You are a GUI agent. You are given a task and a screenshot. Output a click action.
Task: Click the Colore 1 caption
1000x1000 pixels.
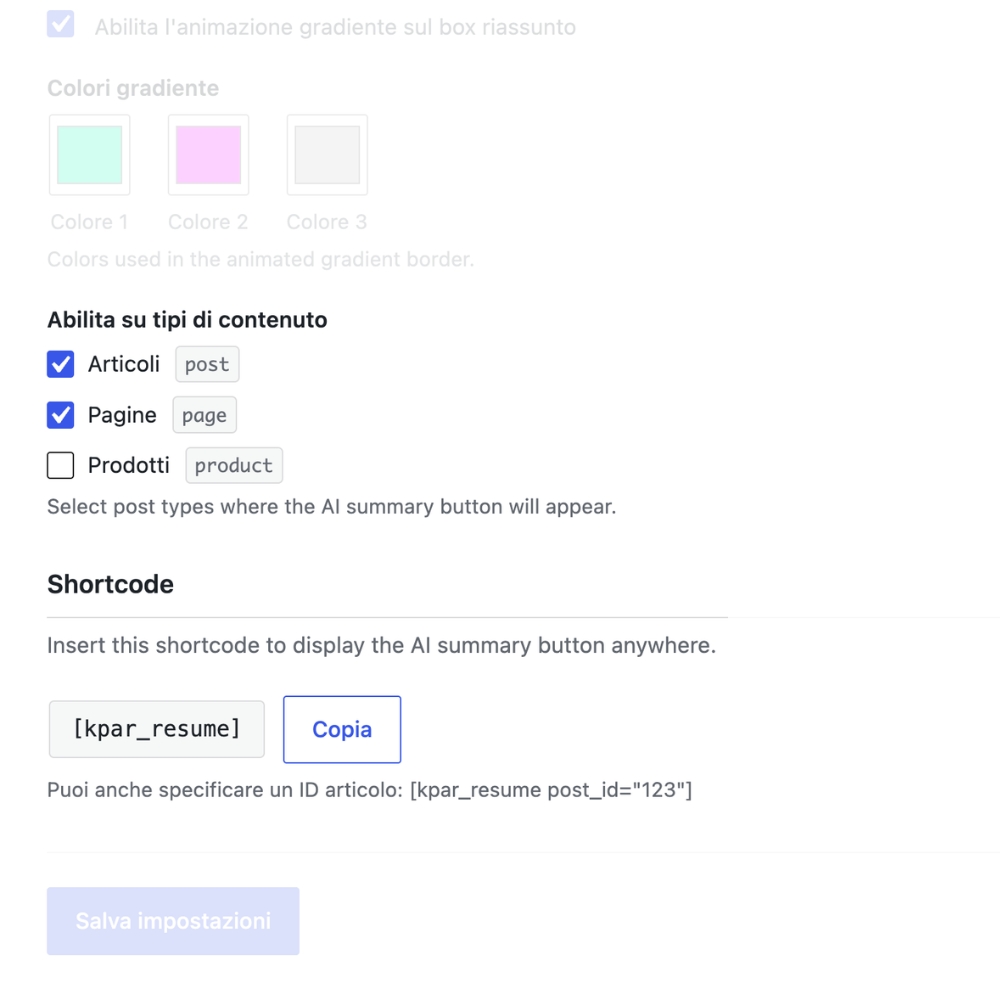tap(90, 222)
